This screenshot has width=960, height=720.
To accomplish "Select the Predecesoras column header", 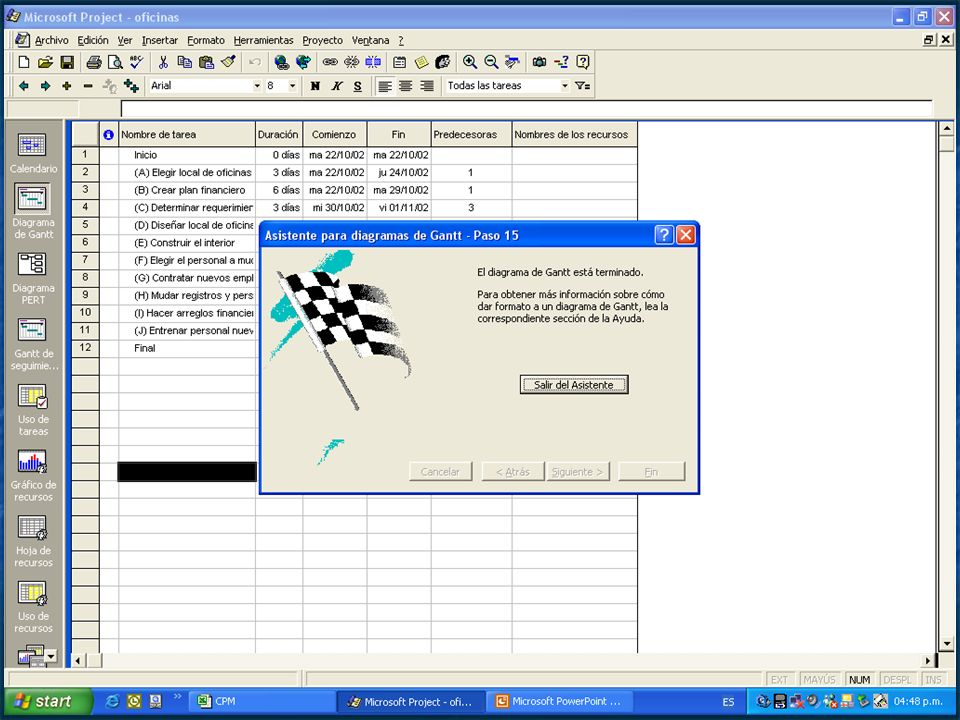I will coord(471,135).
